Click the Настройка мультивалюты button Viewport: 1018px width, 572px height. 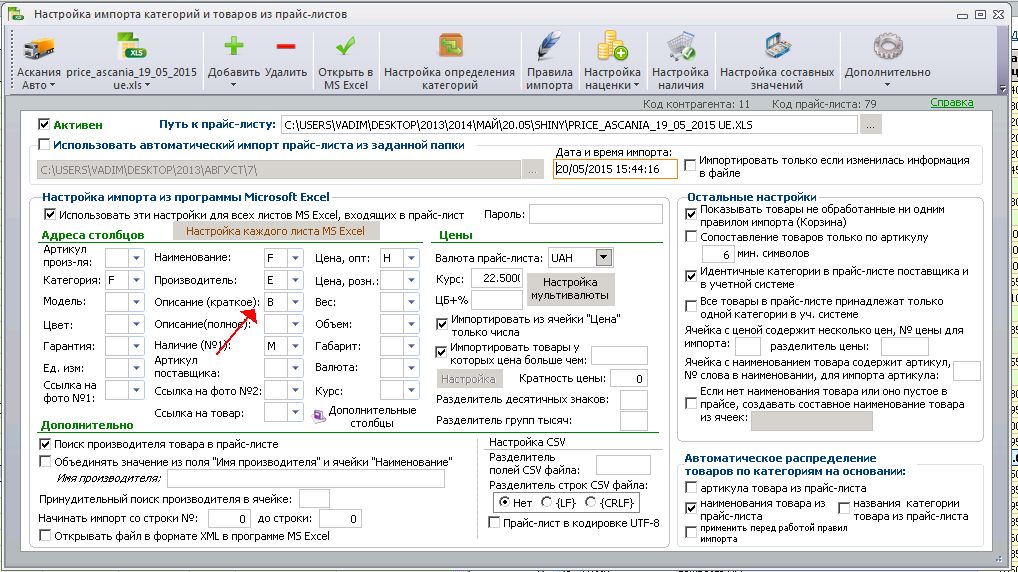pos(570,289)
